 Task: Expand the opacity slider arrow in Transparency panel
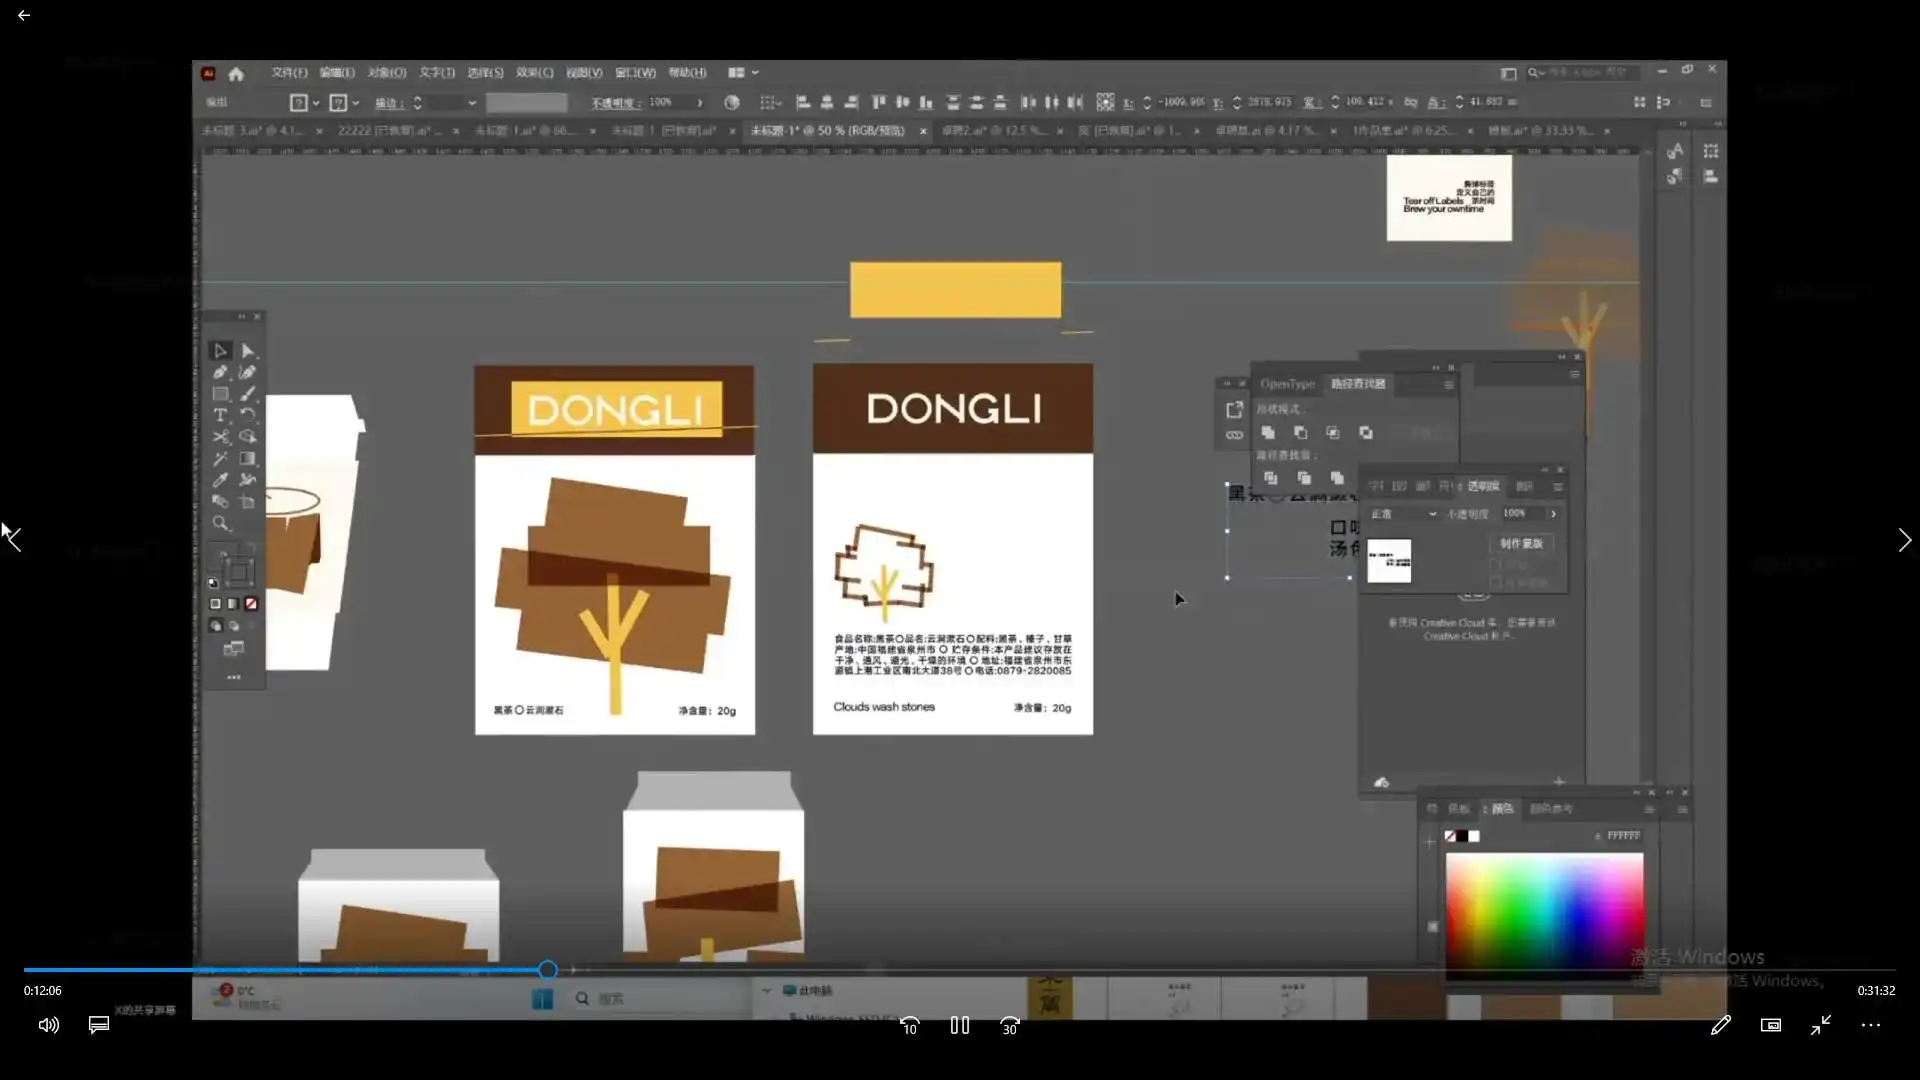[x=1553, y=514]
